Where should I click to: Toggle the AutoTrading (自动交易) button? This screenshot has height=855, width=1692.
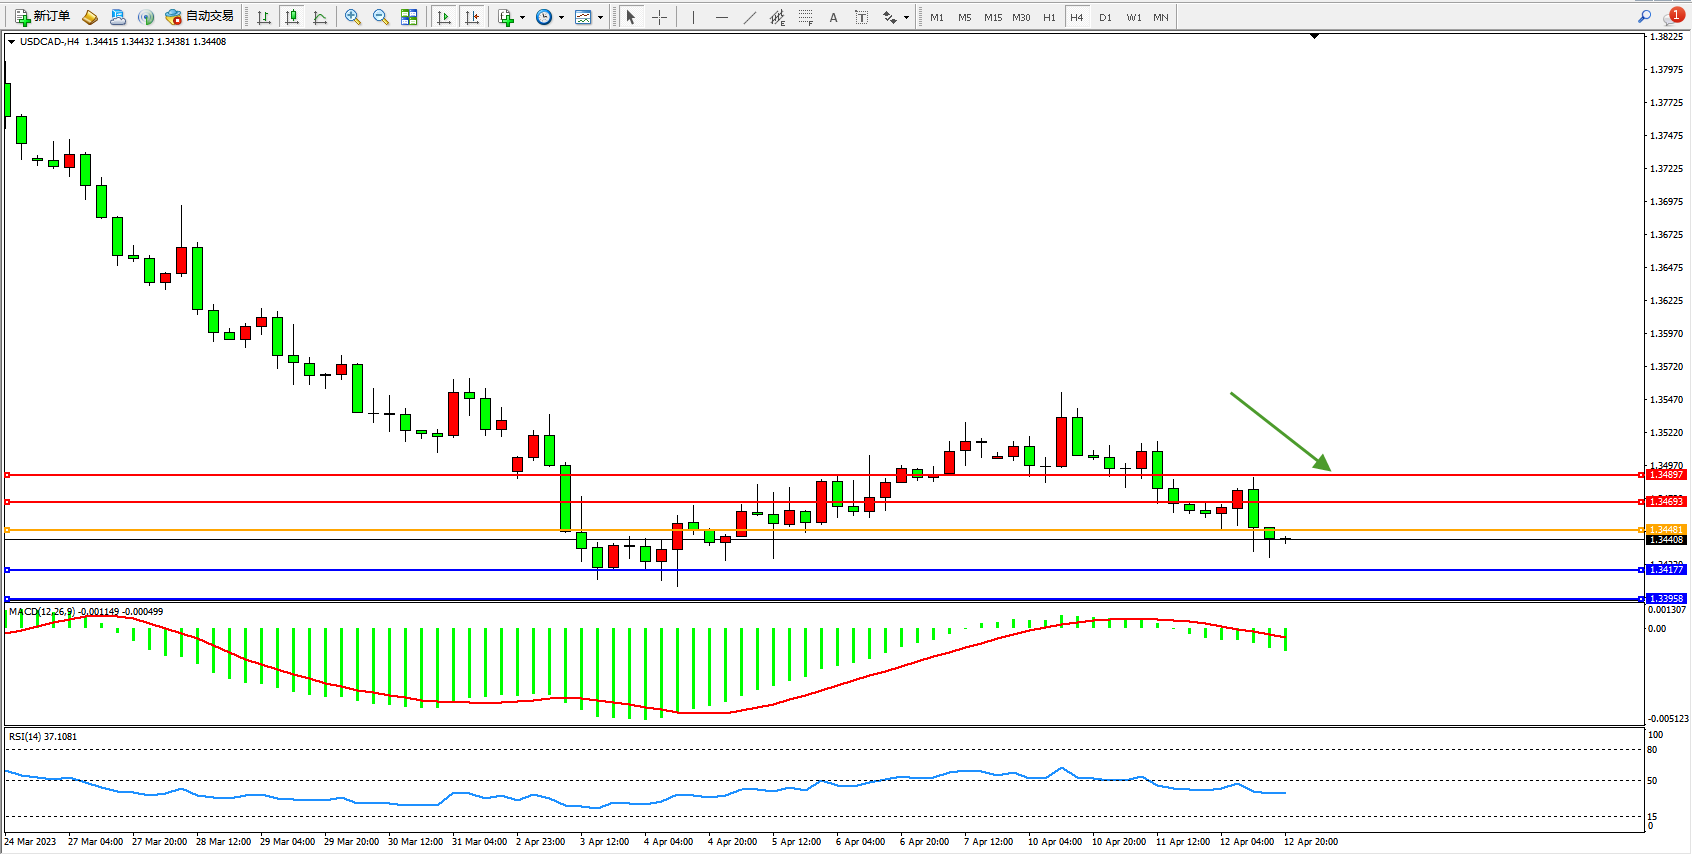(200, 17)
